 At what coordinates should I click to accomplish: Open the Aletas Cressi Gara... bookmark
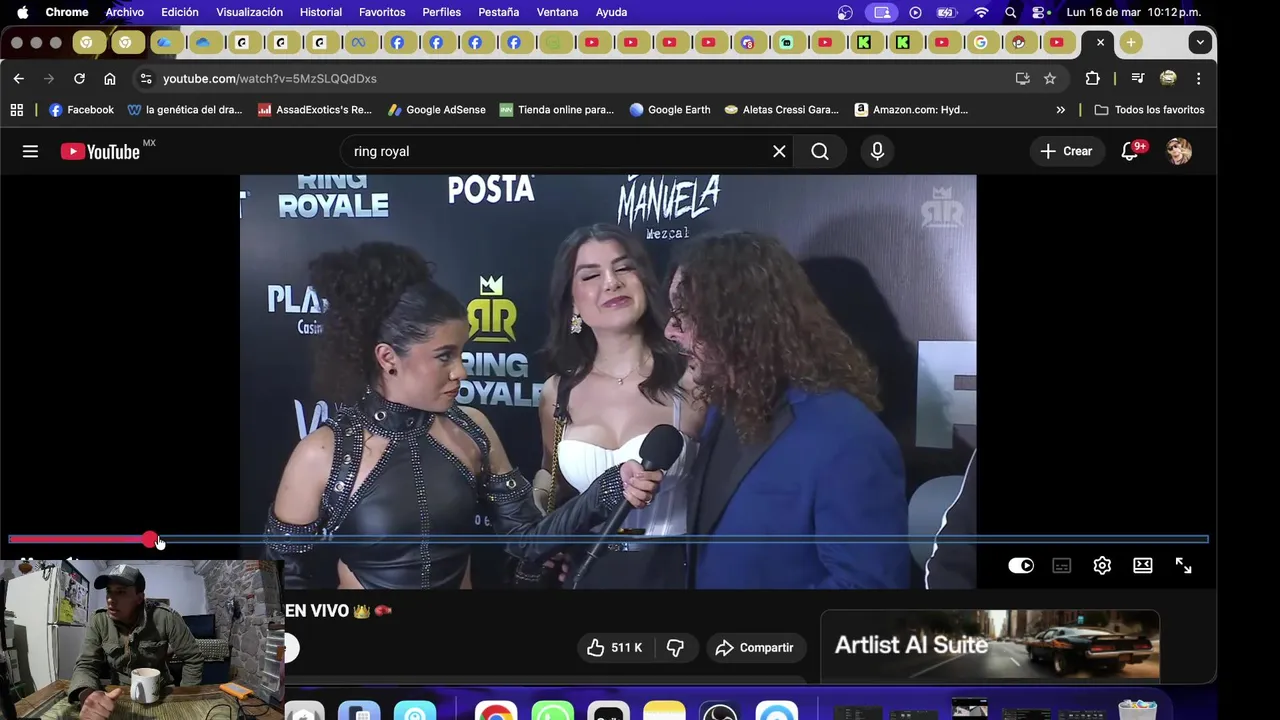[x=782, y=110]
